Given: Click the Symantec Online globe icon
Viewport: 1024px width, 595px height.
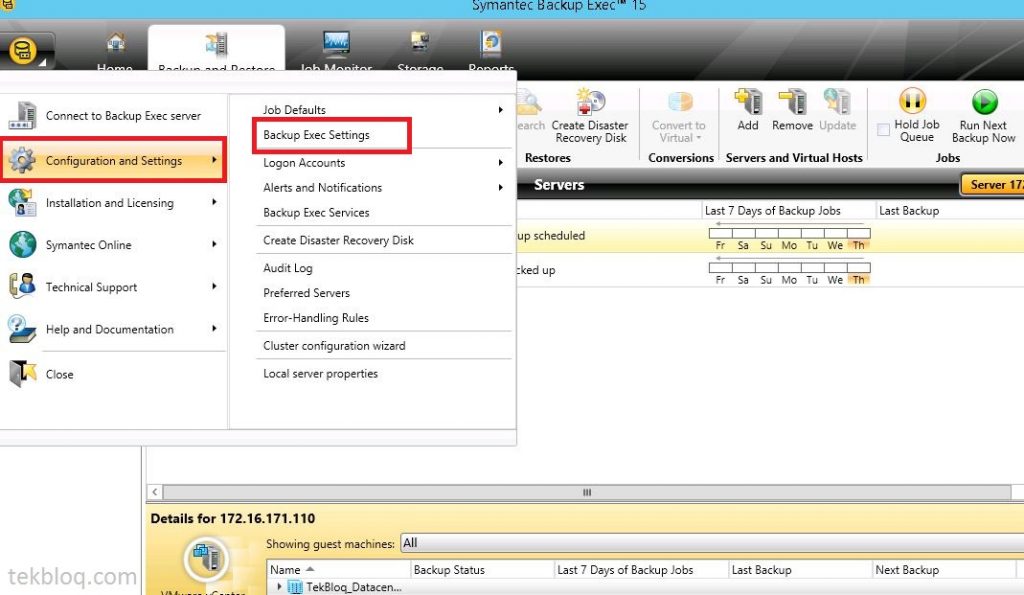Looking at the screenshot, I should pos(22,245).
